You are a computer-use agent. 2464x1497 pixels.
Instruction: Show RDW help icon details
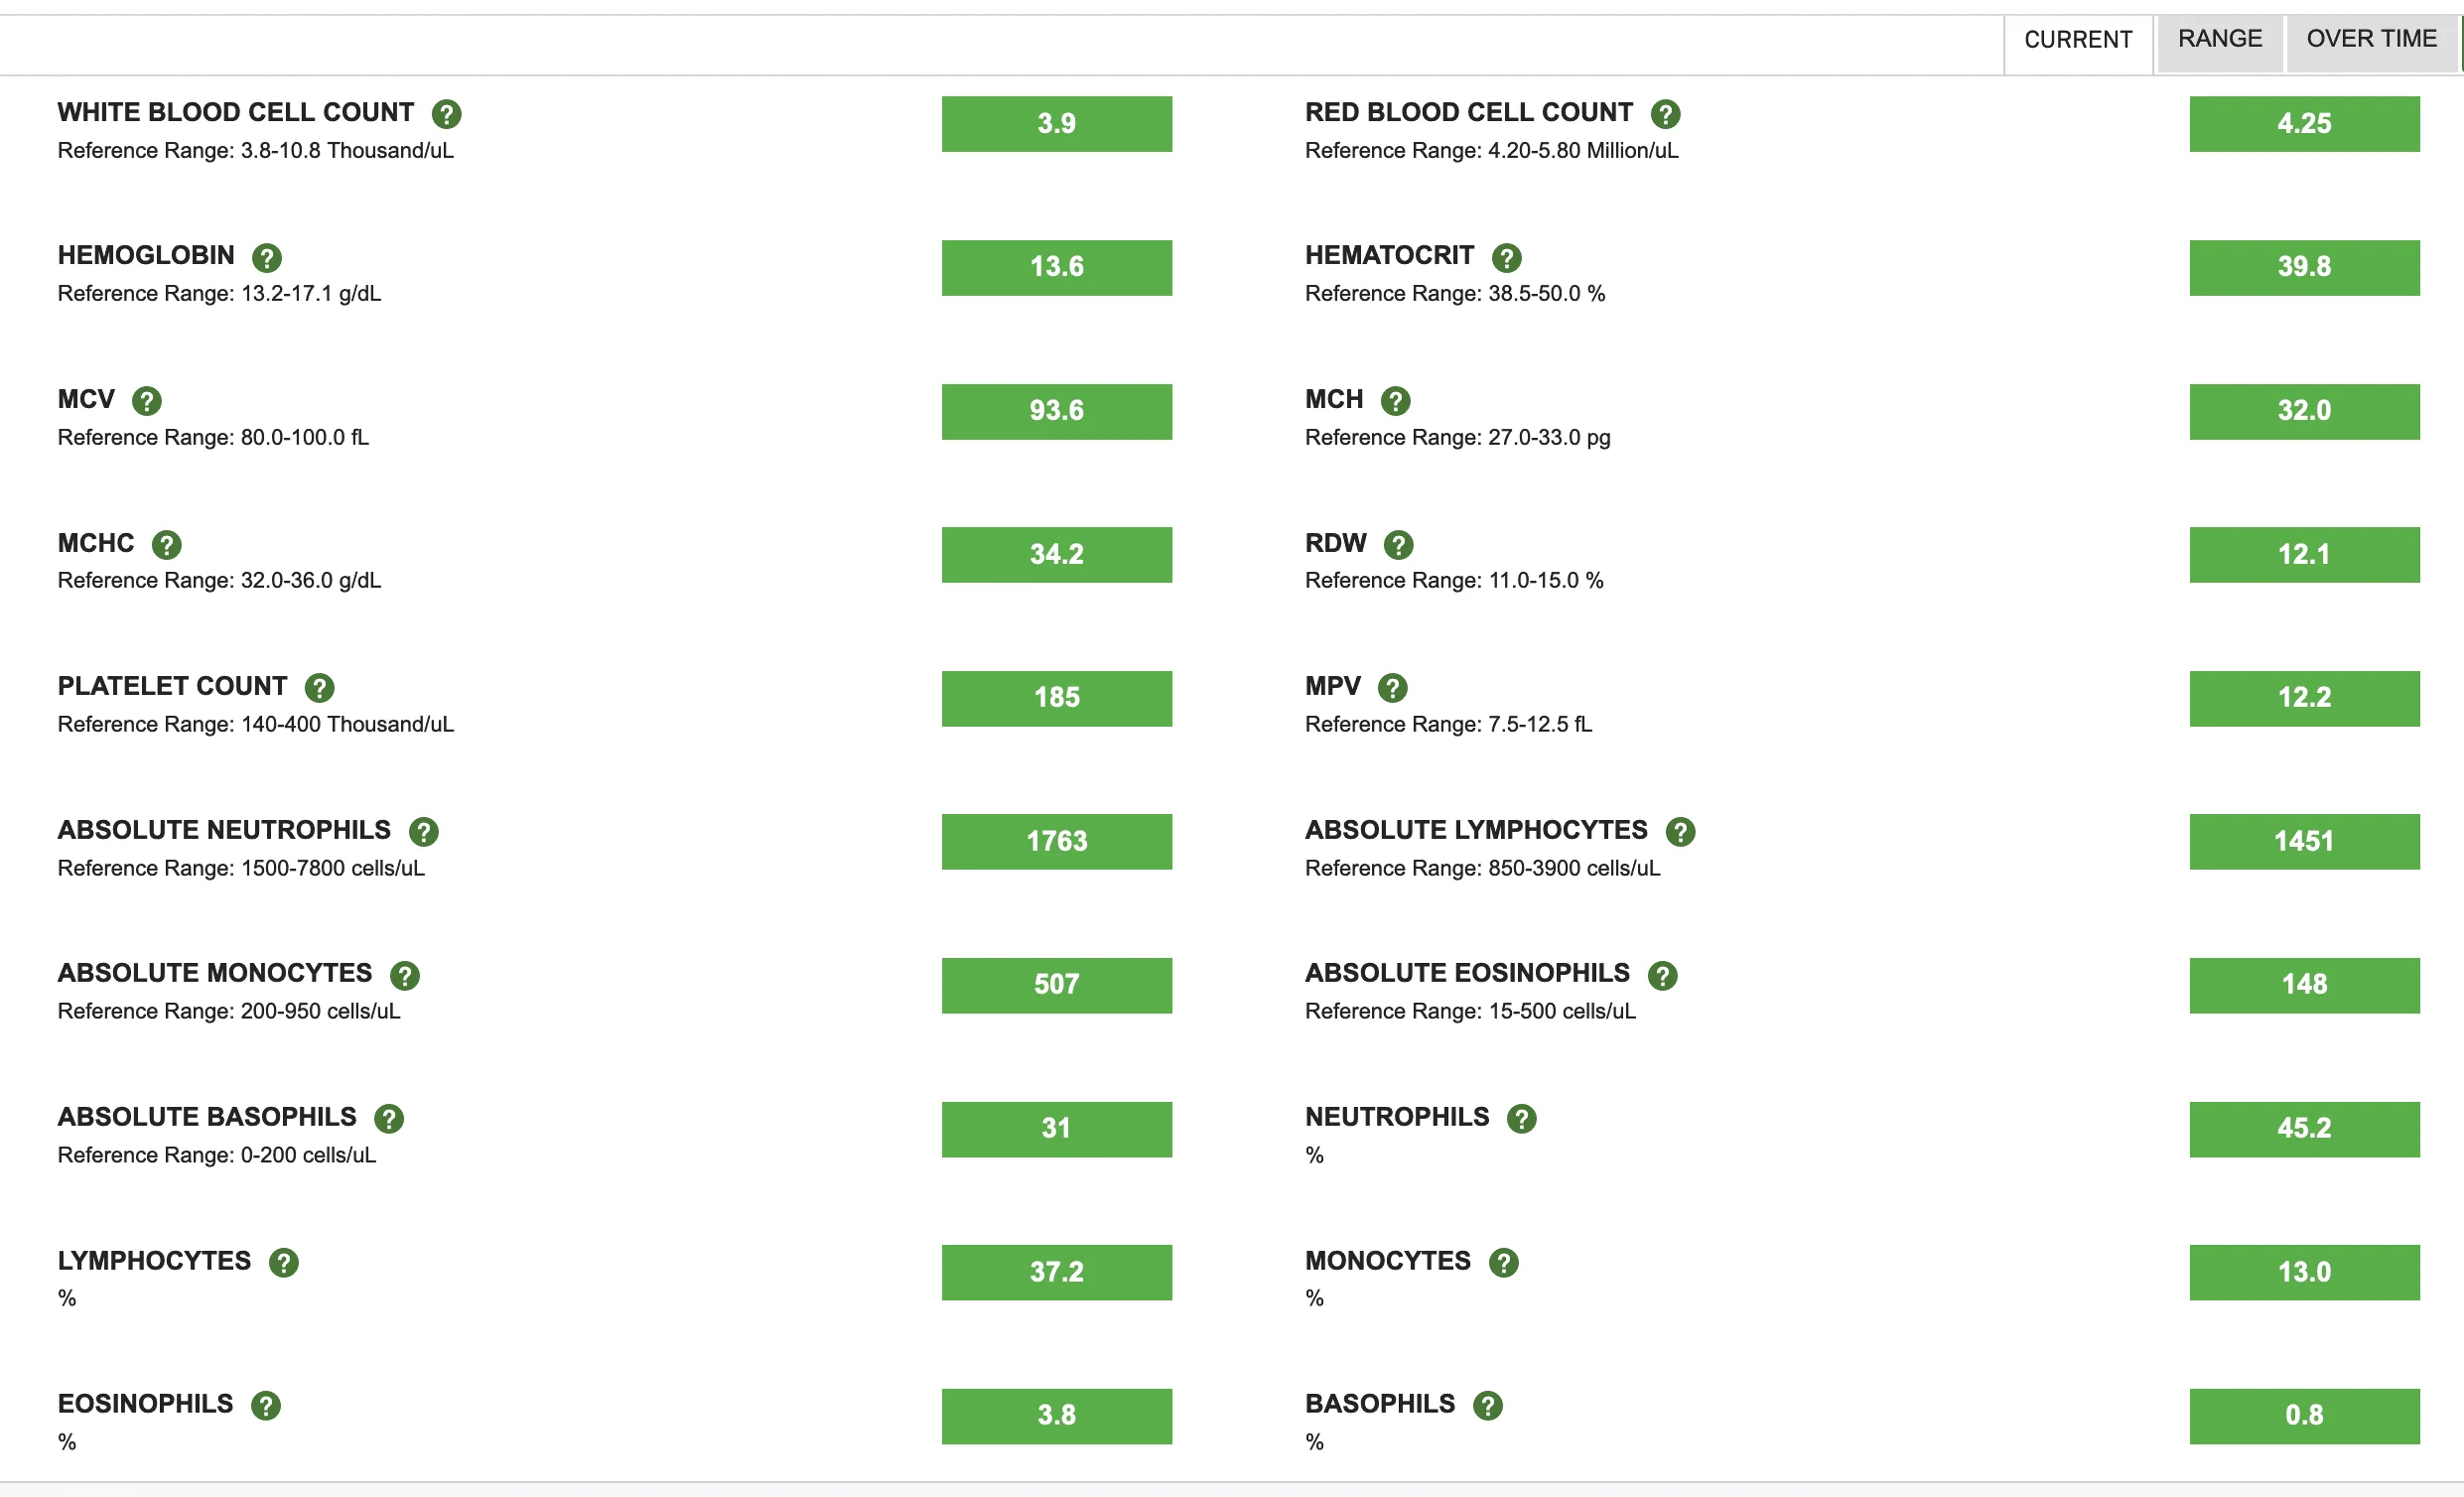click(x=1398, y=545)
